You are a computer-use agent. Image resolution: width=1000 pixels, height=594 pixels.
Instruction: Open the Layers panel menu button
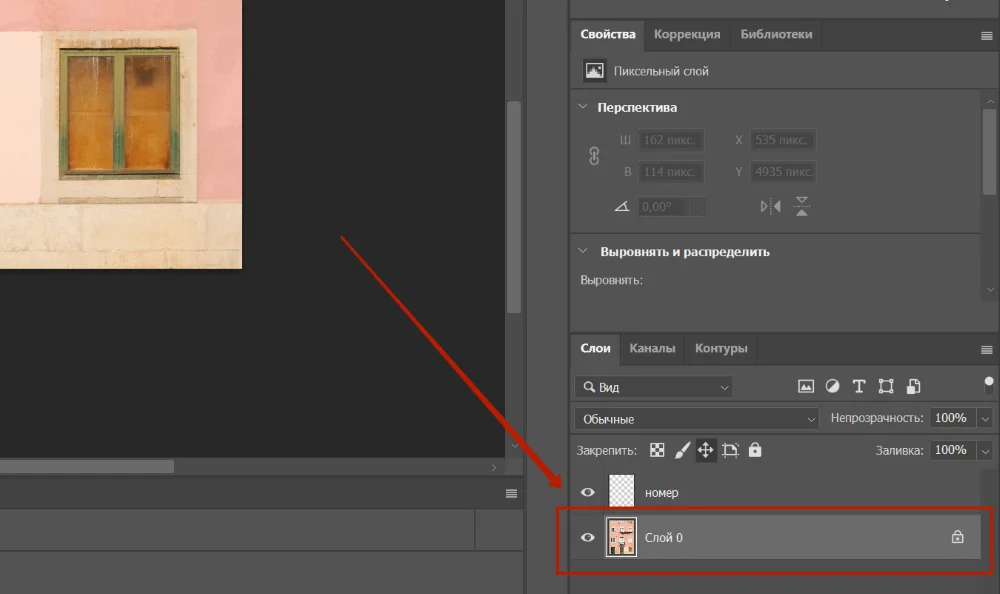point(987,349)
